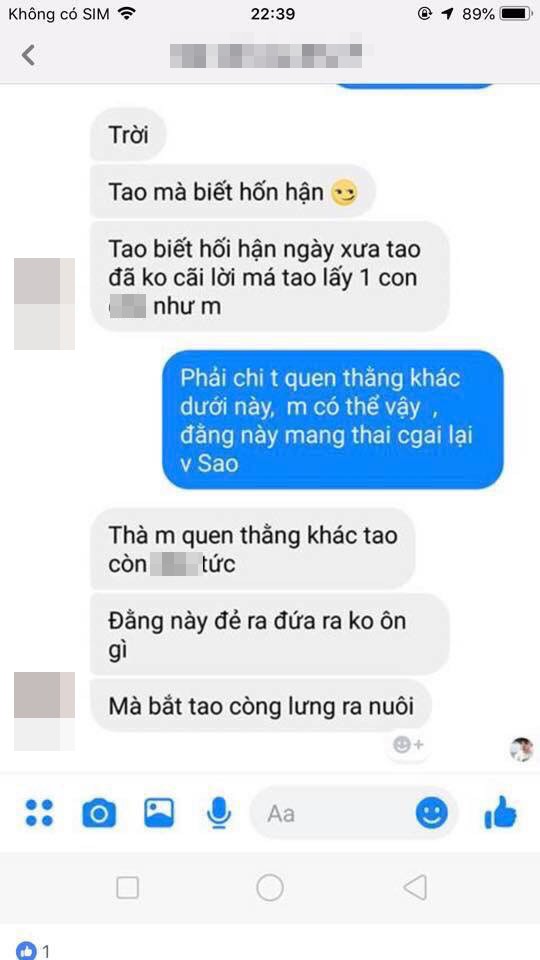
Task: Tap the small seen-by avatar at the right
Action: (522, 749)
